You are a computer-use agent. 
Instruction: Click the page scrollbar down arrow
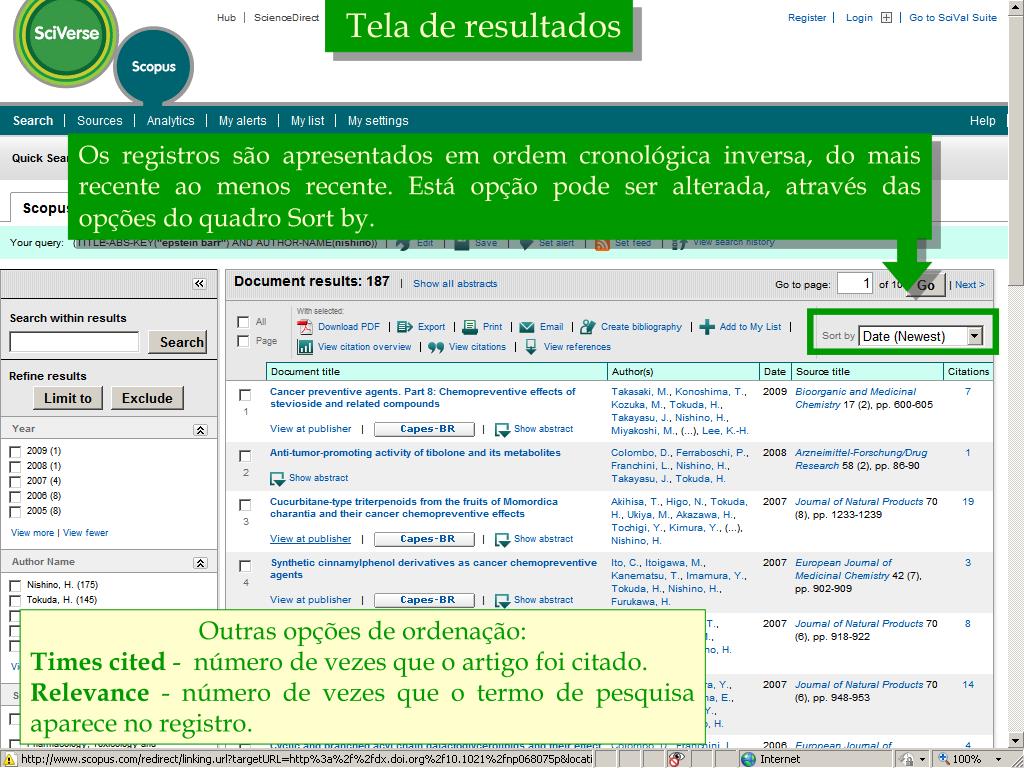click(x=1016, y=741)
